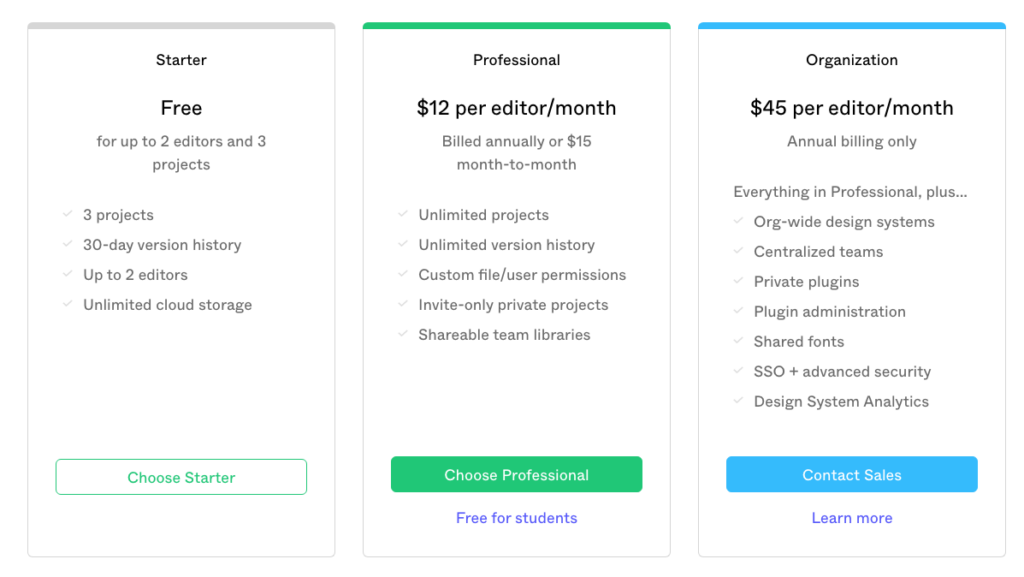Click the blue Contact Sales button

click(x=851, y=475)
